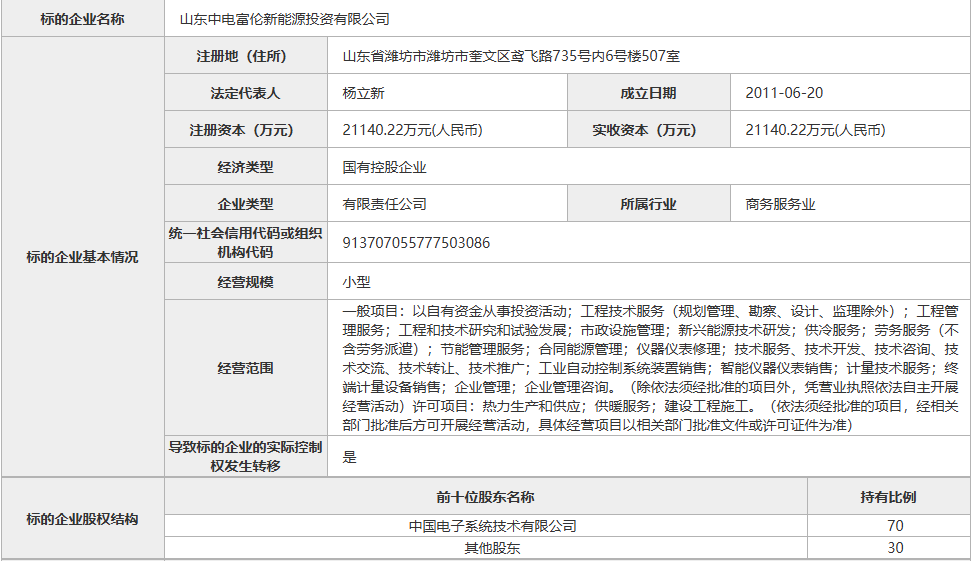Screen dimensions: 973x561
Task: Click the 商务服务业 industry value
Action: pos(780,204)
